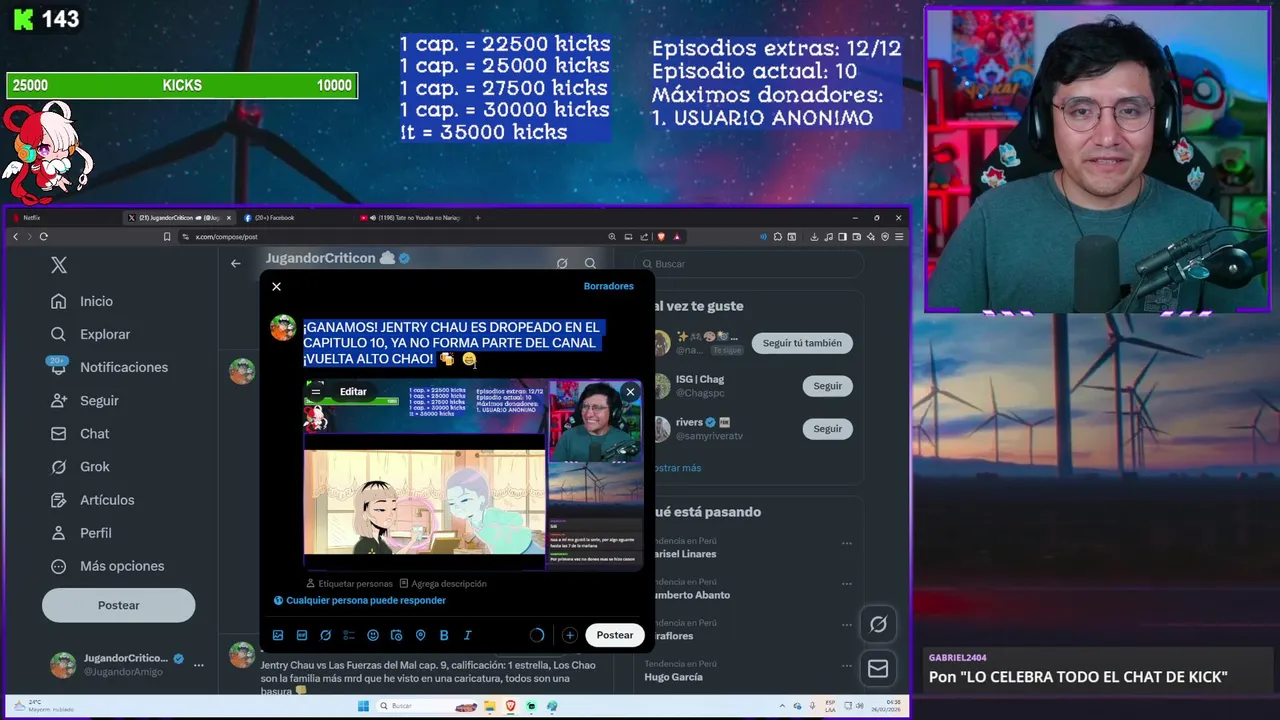Open Marisel Linares trend options
The image size is (1280, 720).
[847, 543]
